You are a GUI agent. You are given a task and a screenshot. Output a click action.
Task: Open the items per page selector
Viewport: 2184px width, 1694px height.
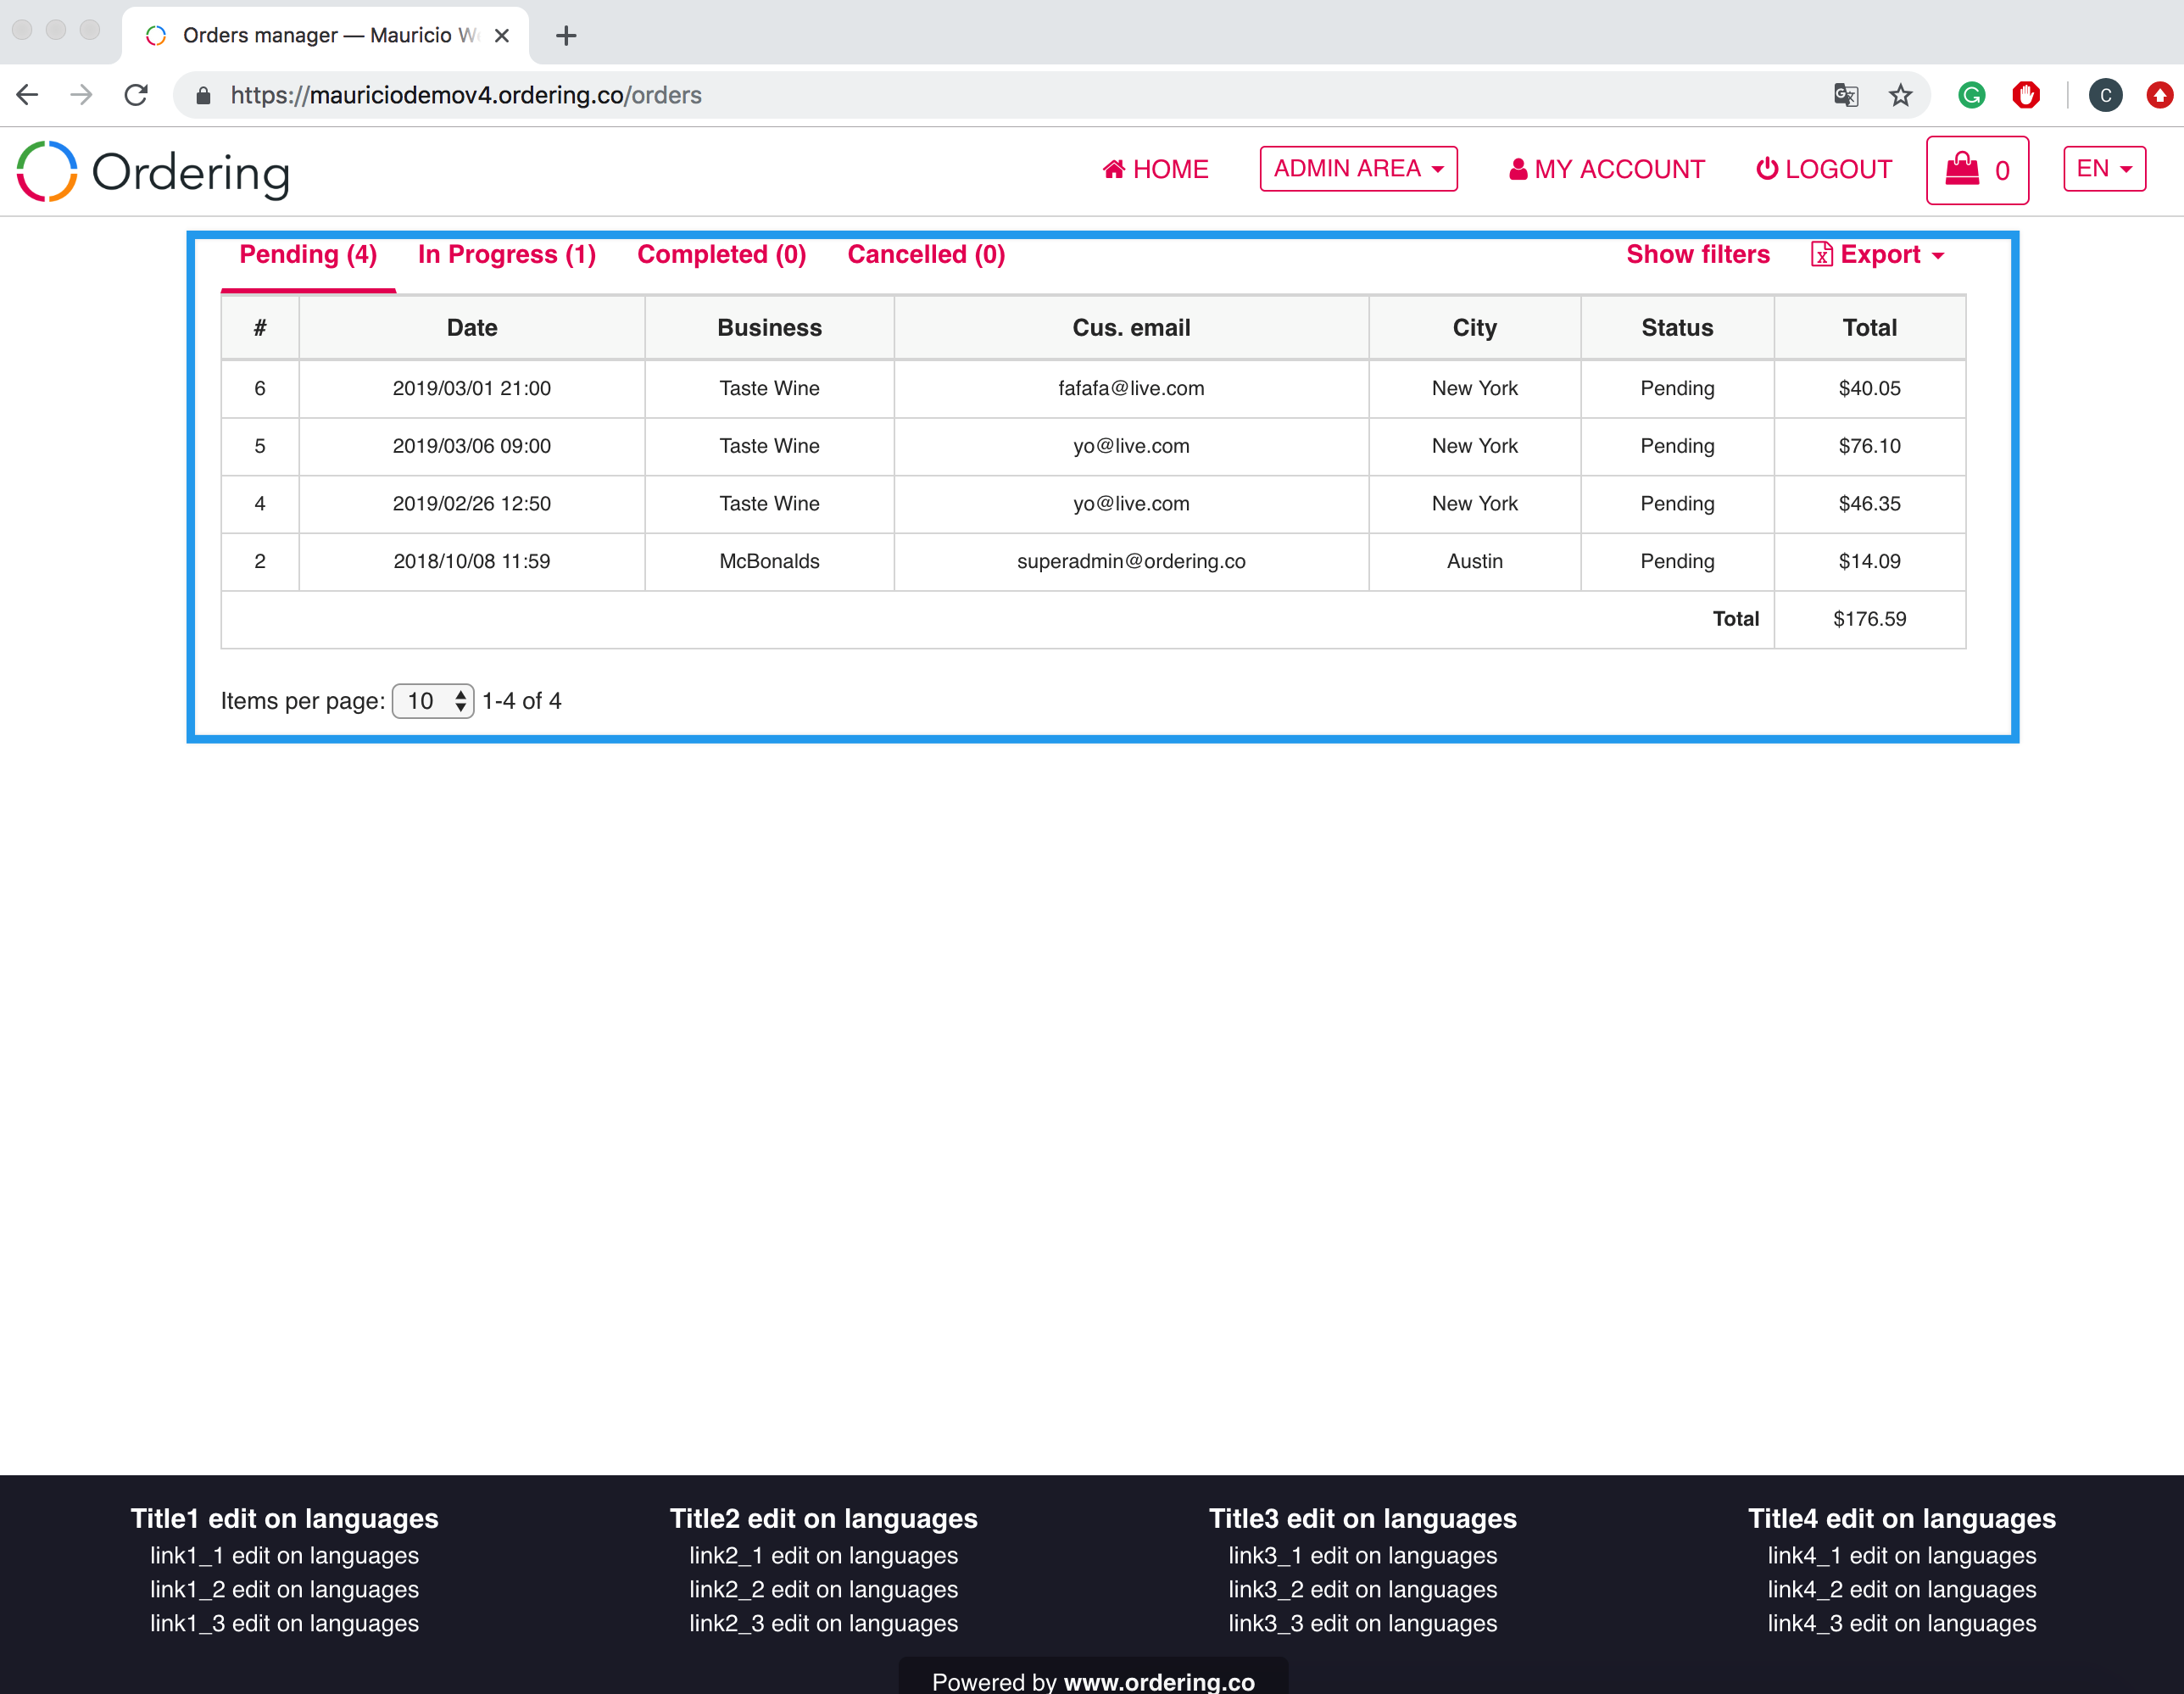pos(433,701)
